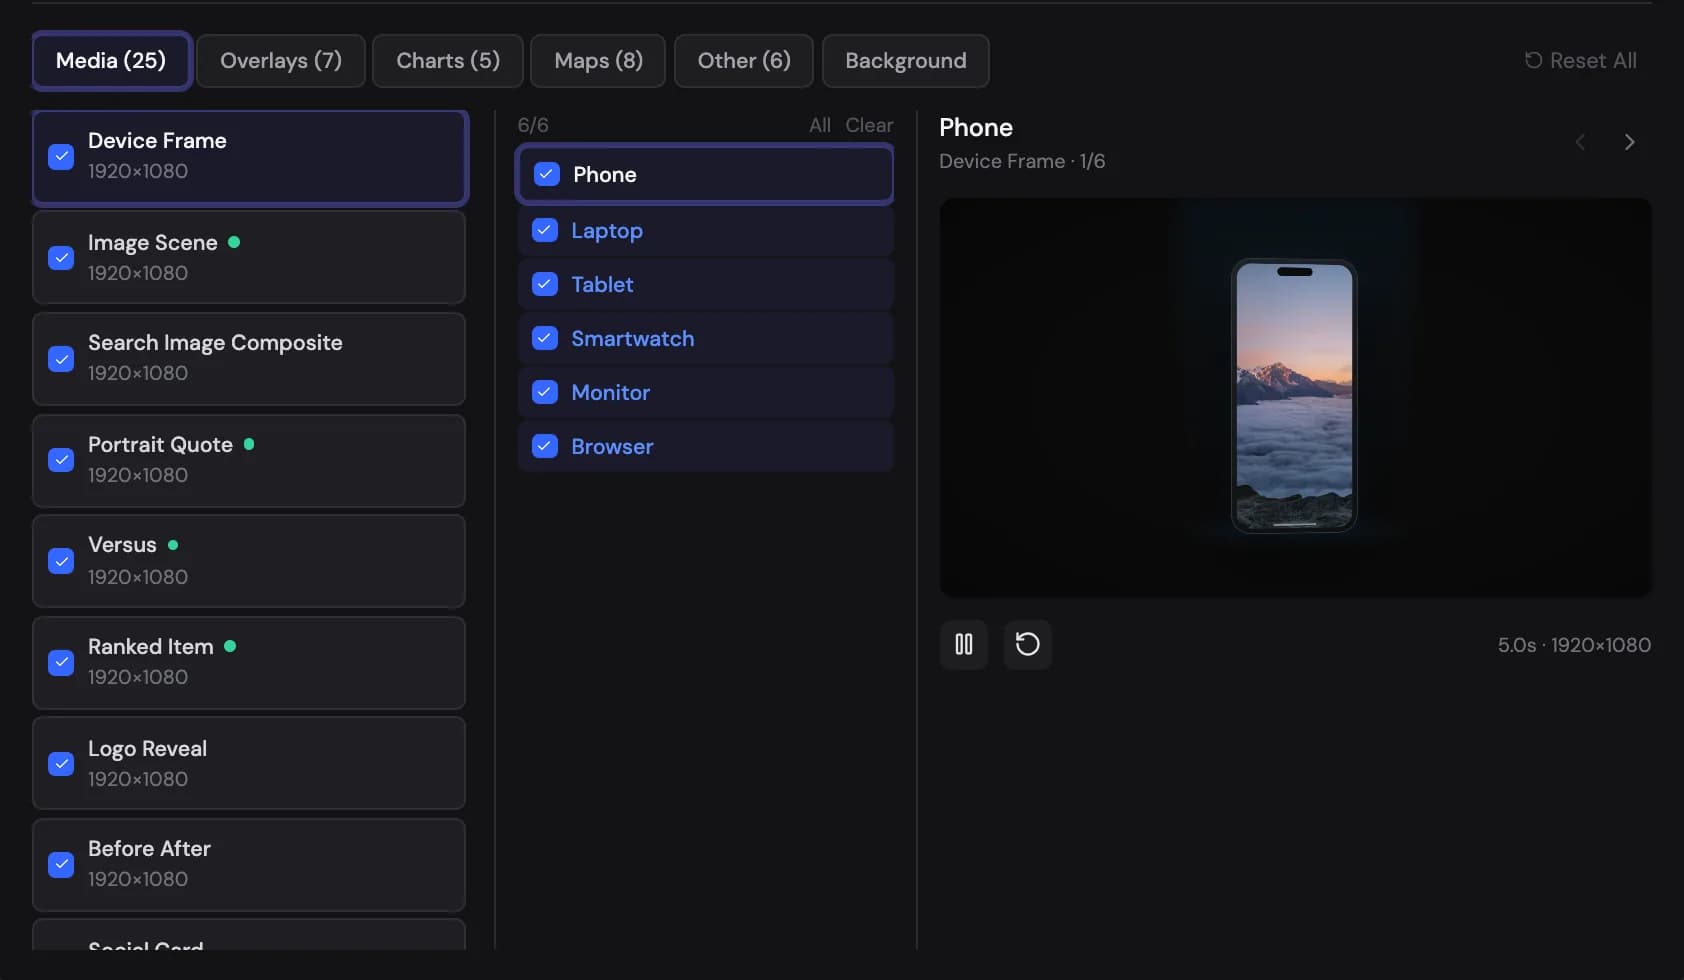This screenshot has height=980, width=1684.
Task: Open the Maps (8) tab
Action: (x=598, y=61)
